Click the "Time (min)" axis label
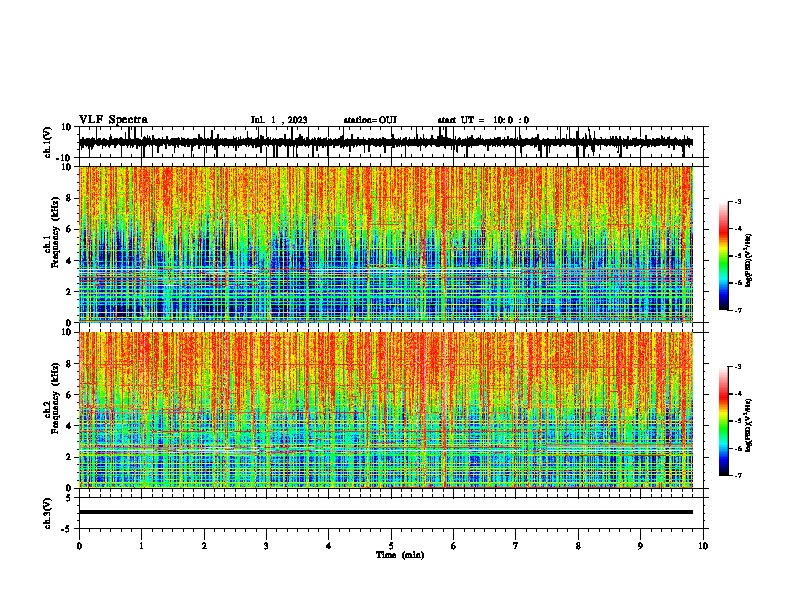 (x=400, y=555)
